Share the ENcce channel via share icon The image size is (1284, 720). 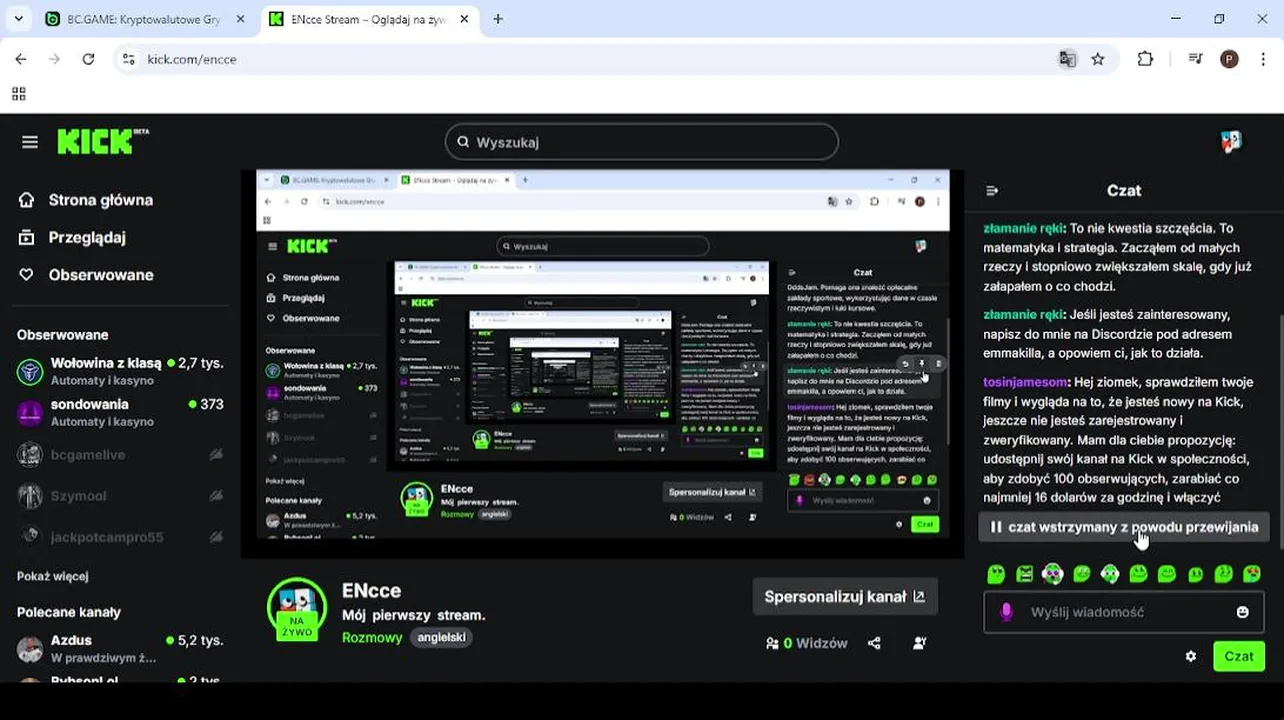pos(874,643)
